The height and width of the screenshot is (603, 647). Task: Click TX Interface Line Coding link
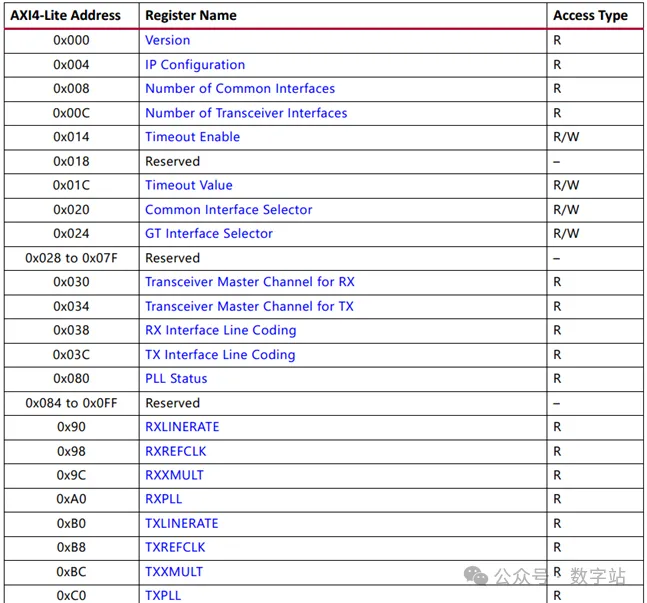[x=220, y=355]
